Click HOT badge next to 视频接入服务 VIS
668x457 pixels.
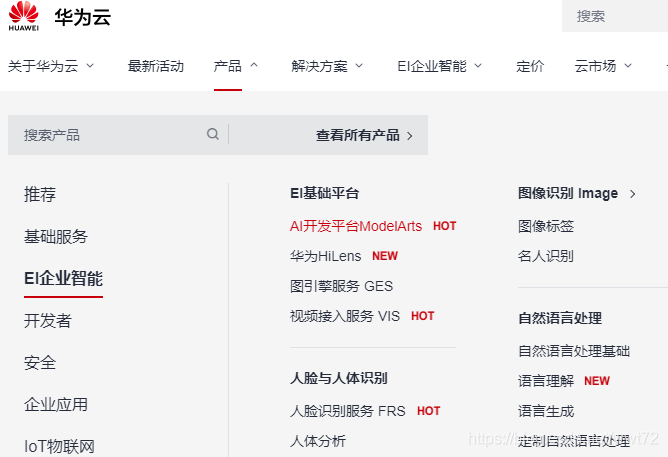pos(423,316)
